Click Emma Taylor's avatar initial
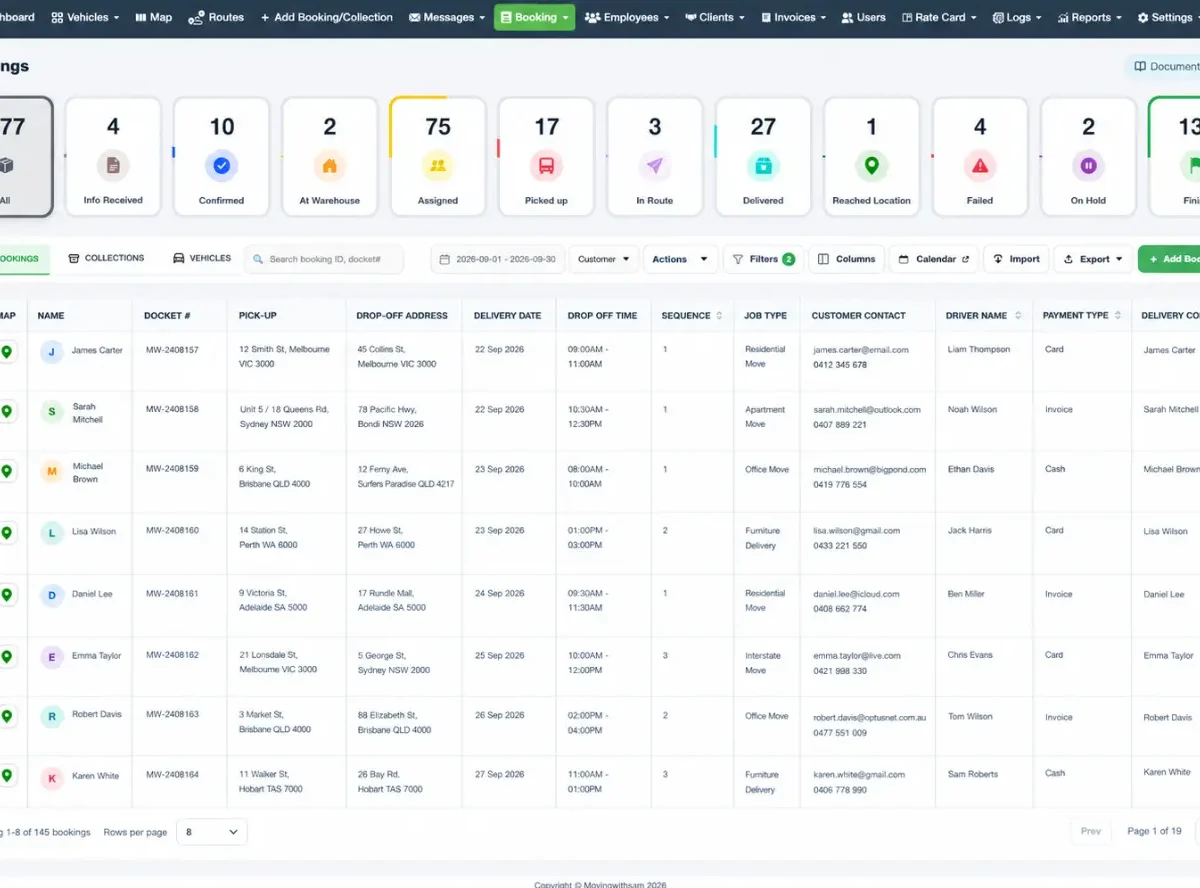The width and height of the screenshot is (1200, 888). (x=52, y=657)
